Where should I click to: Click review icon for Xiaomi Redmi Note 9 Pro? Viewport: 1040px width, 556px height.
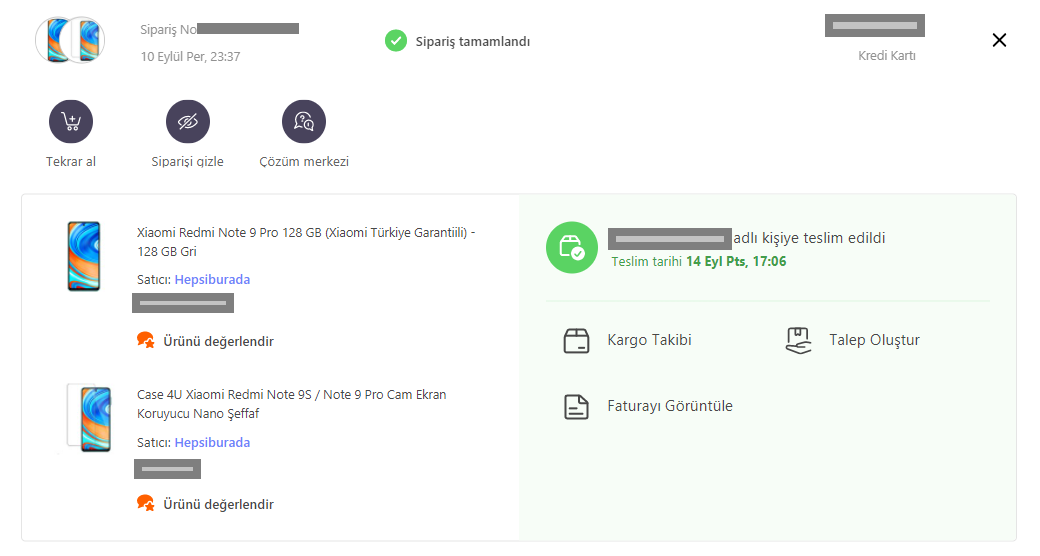145,340
